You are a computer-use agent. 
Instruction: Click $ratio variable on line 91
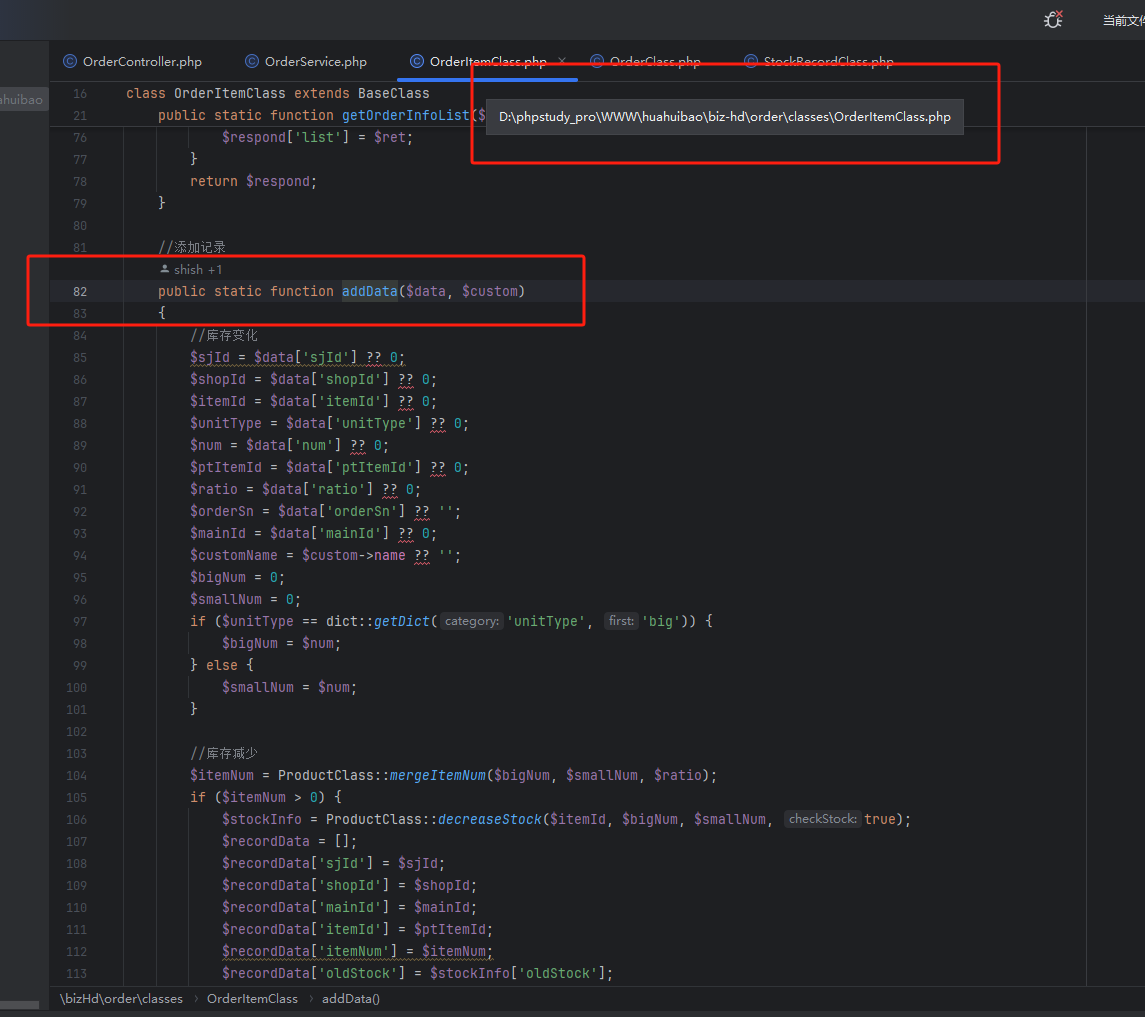tap(214, 489)
